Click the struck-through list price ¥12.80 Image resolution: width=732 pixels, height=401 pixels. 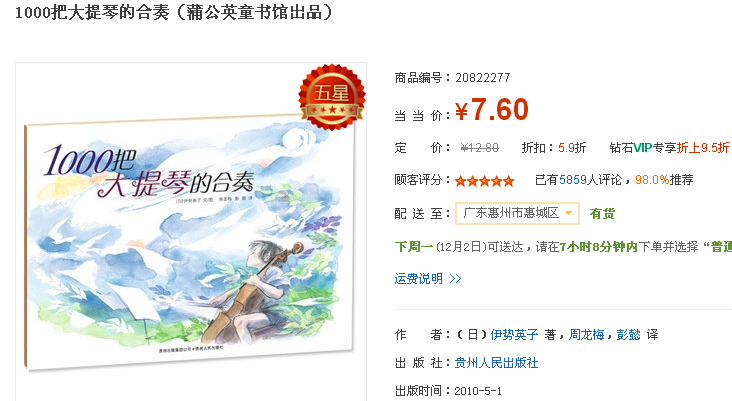[x=479, y=148]
